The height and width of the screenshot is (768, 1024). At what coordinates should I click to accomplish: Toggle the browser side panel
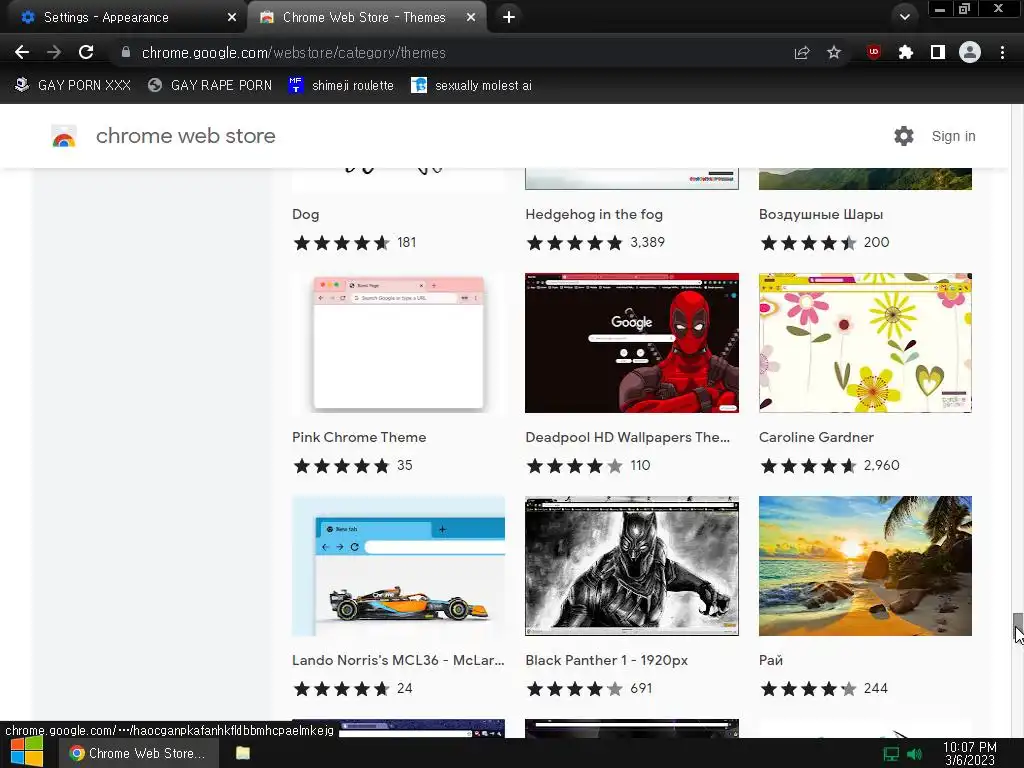pyautogui.click(x=938, y=52)
